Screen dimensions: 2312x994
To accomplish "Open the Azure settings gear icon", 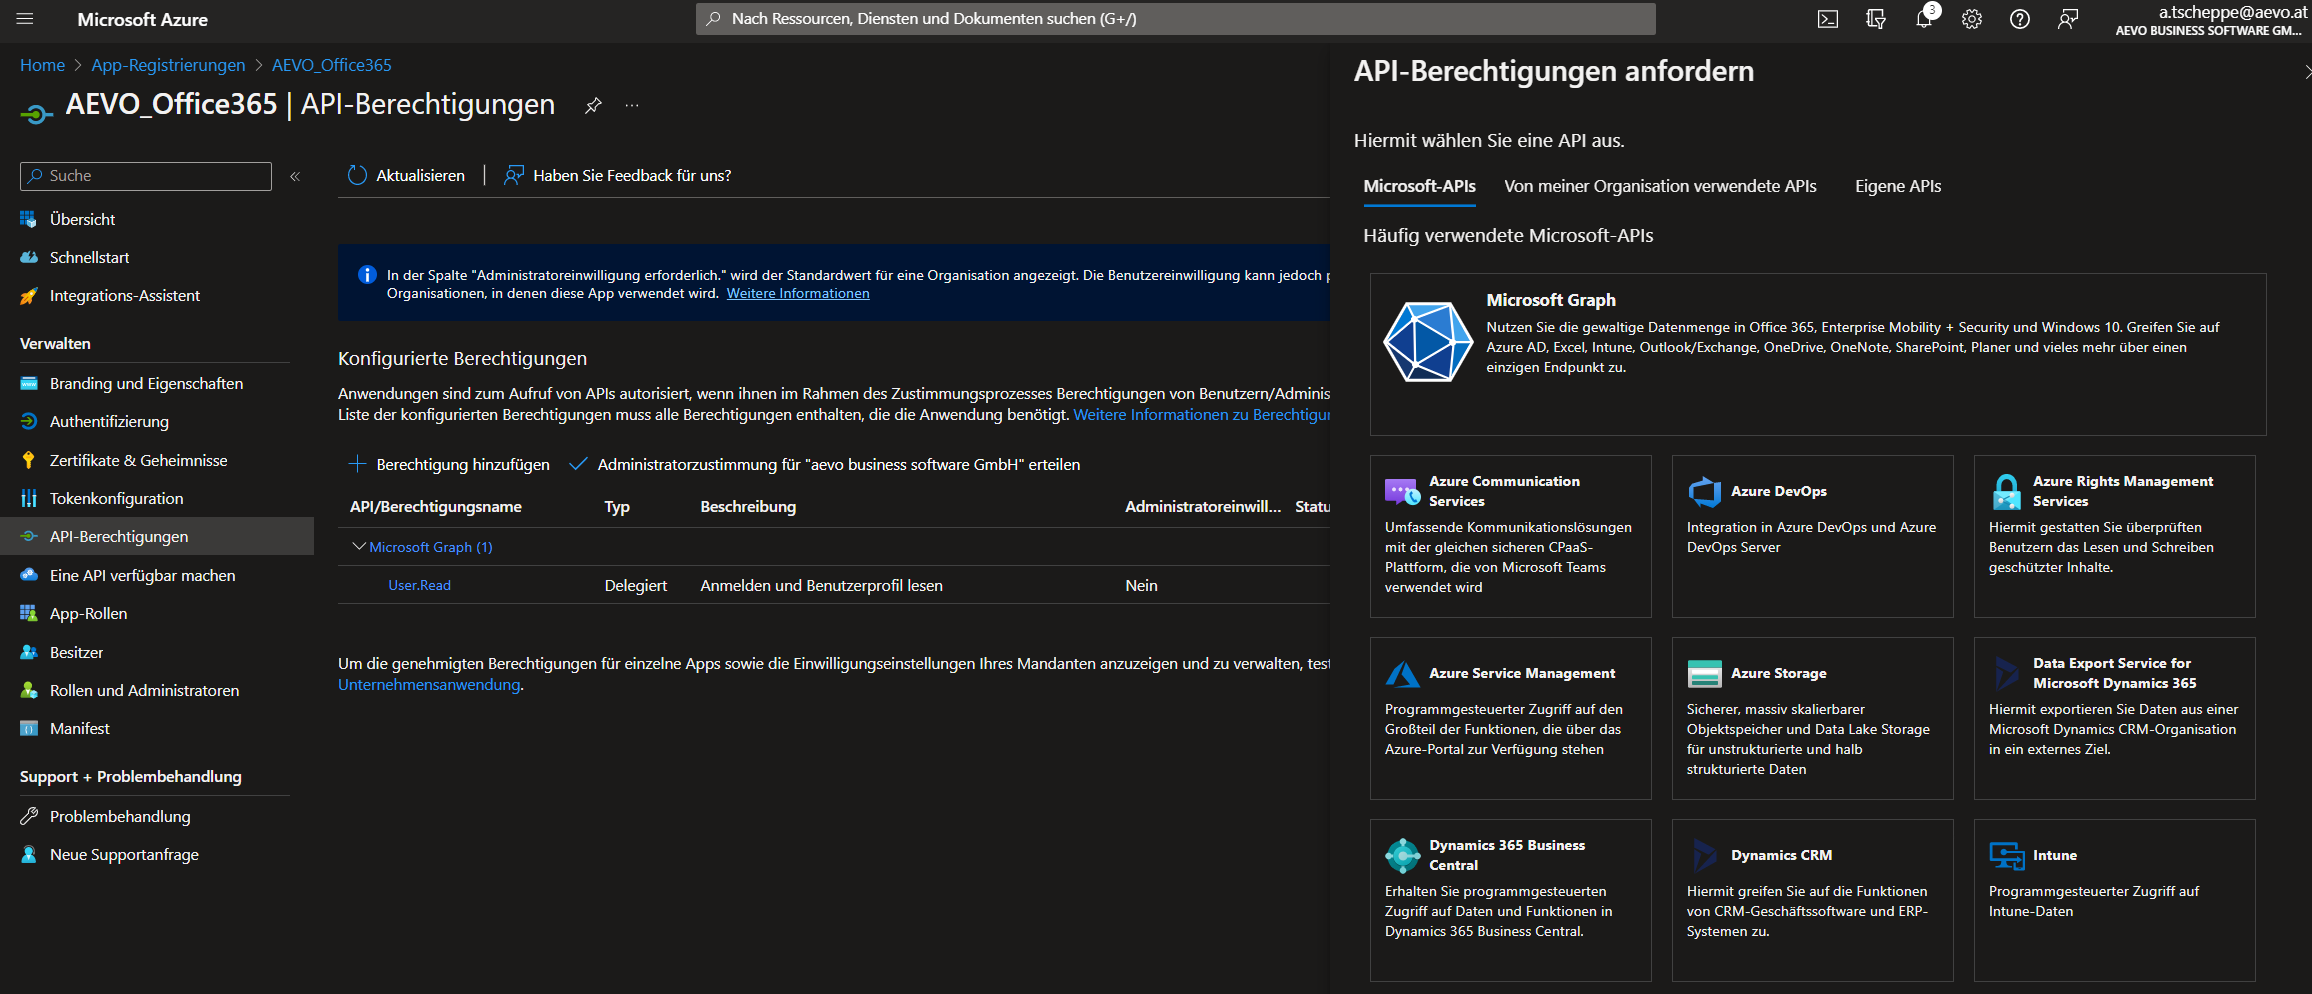I will point(1971,19).
